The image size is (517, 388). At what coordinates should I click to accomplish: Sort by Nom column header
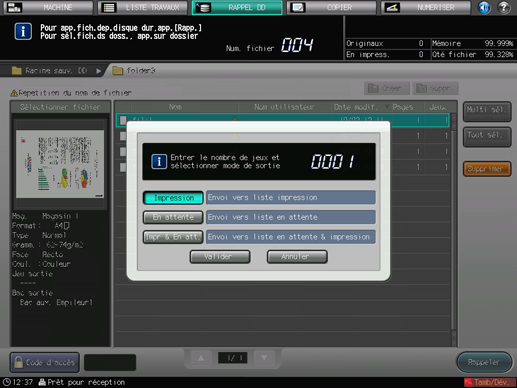pyautogui.click(x=175, y=107)
